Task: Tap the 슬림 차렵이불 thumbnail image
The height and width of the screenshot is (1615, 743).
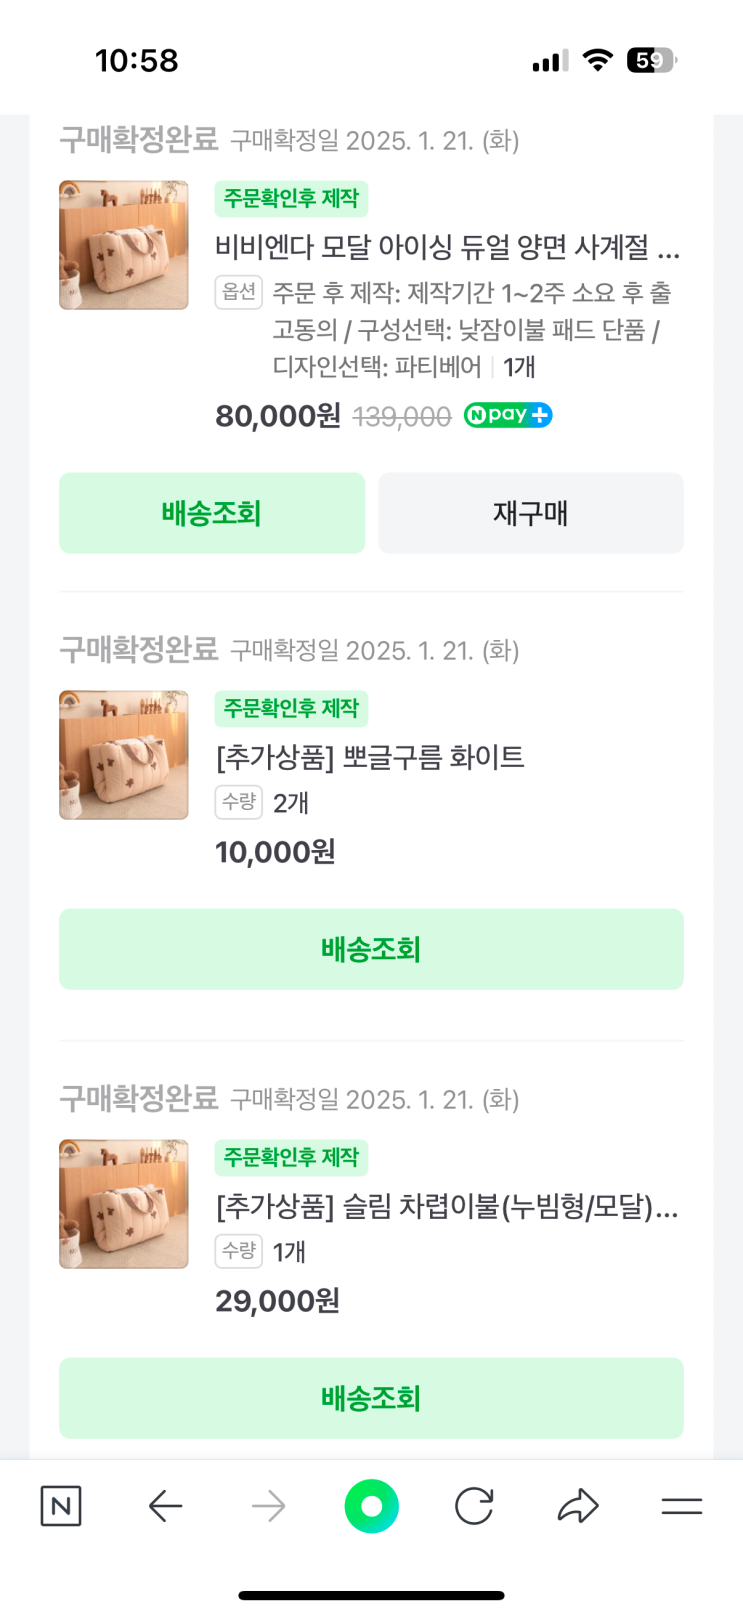Action: pos(124,1204)
